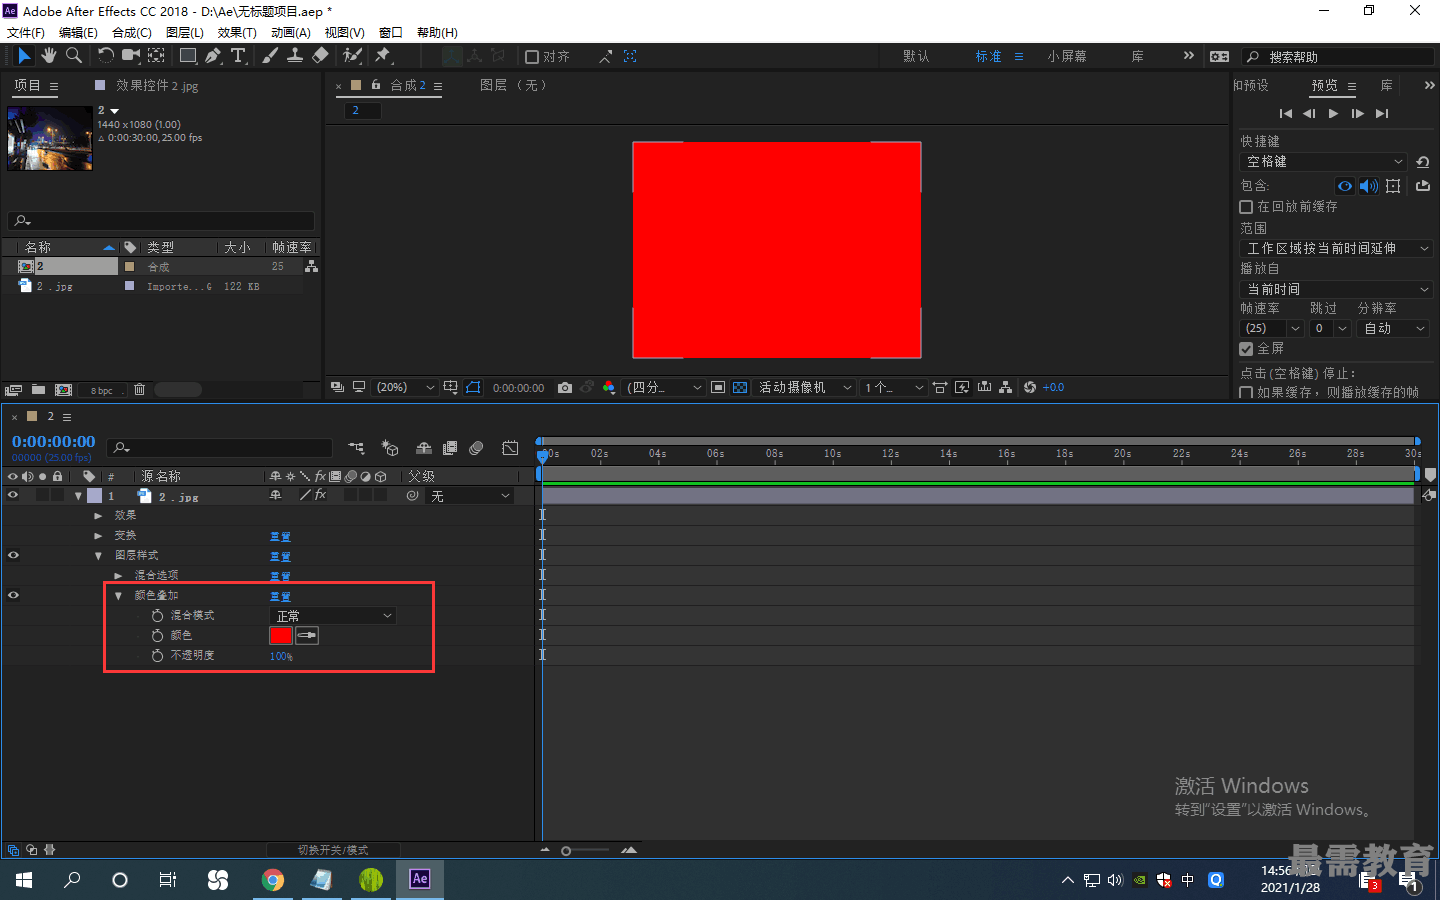Toggle eye for 颜色叠加 color overlay

(13, 595)
